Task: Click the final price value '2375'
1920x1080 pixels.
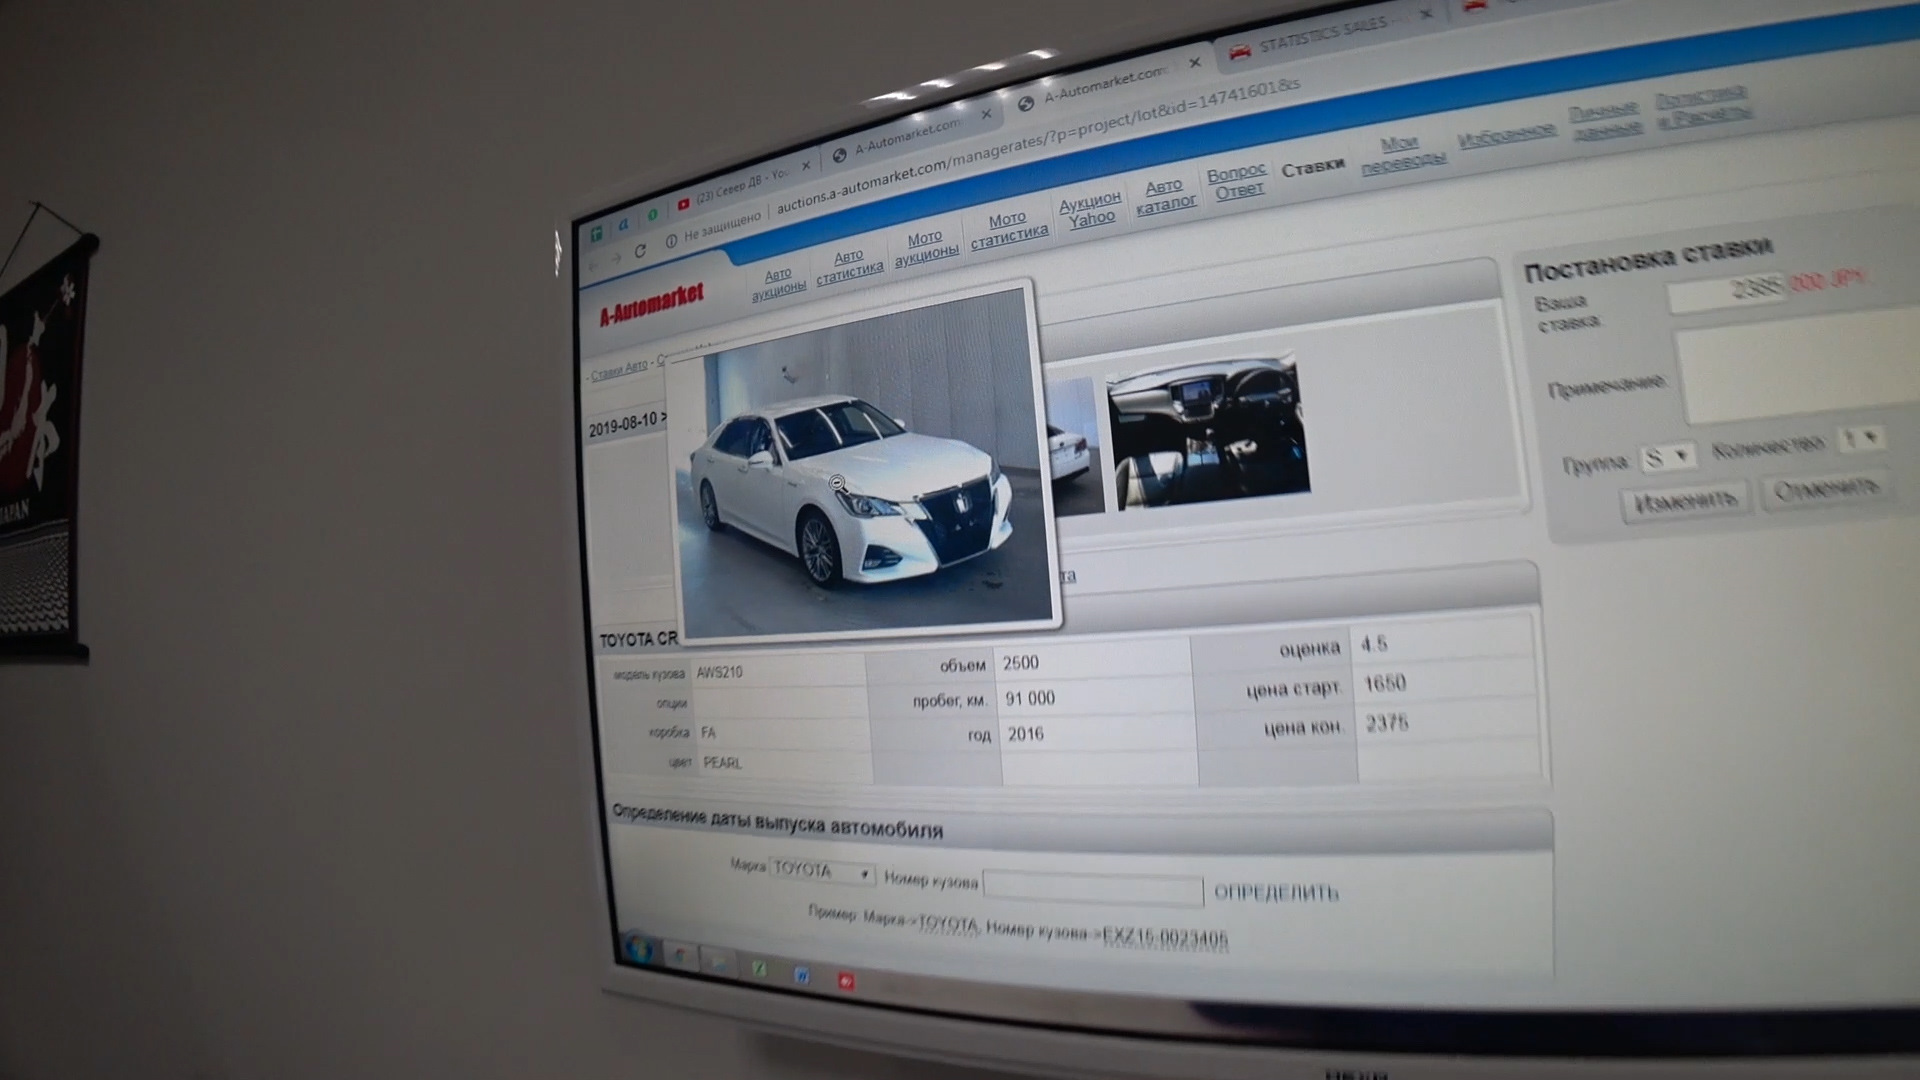Action: (x=1387, y=724)
